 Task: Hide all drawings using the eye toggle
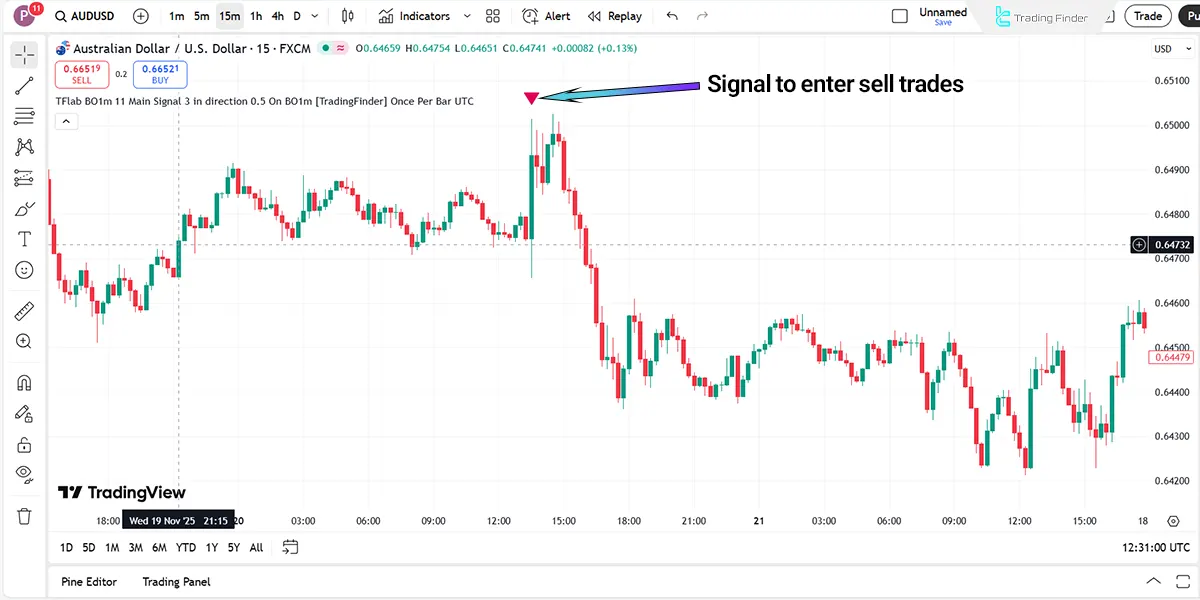click(24, 472)
